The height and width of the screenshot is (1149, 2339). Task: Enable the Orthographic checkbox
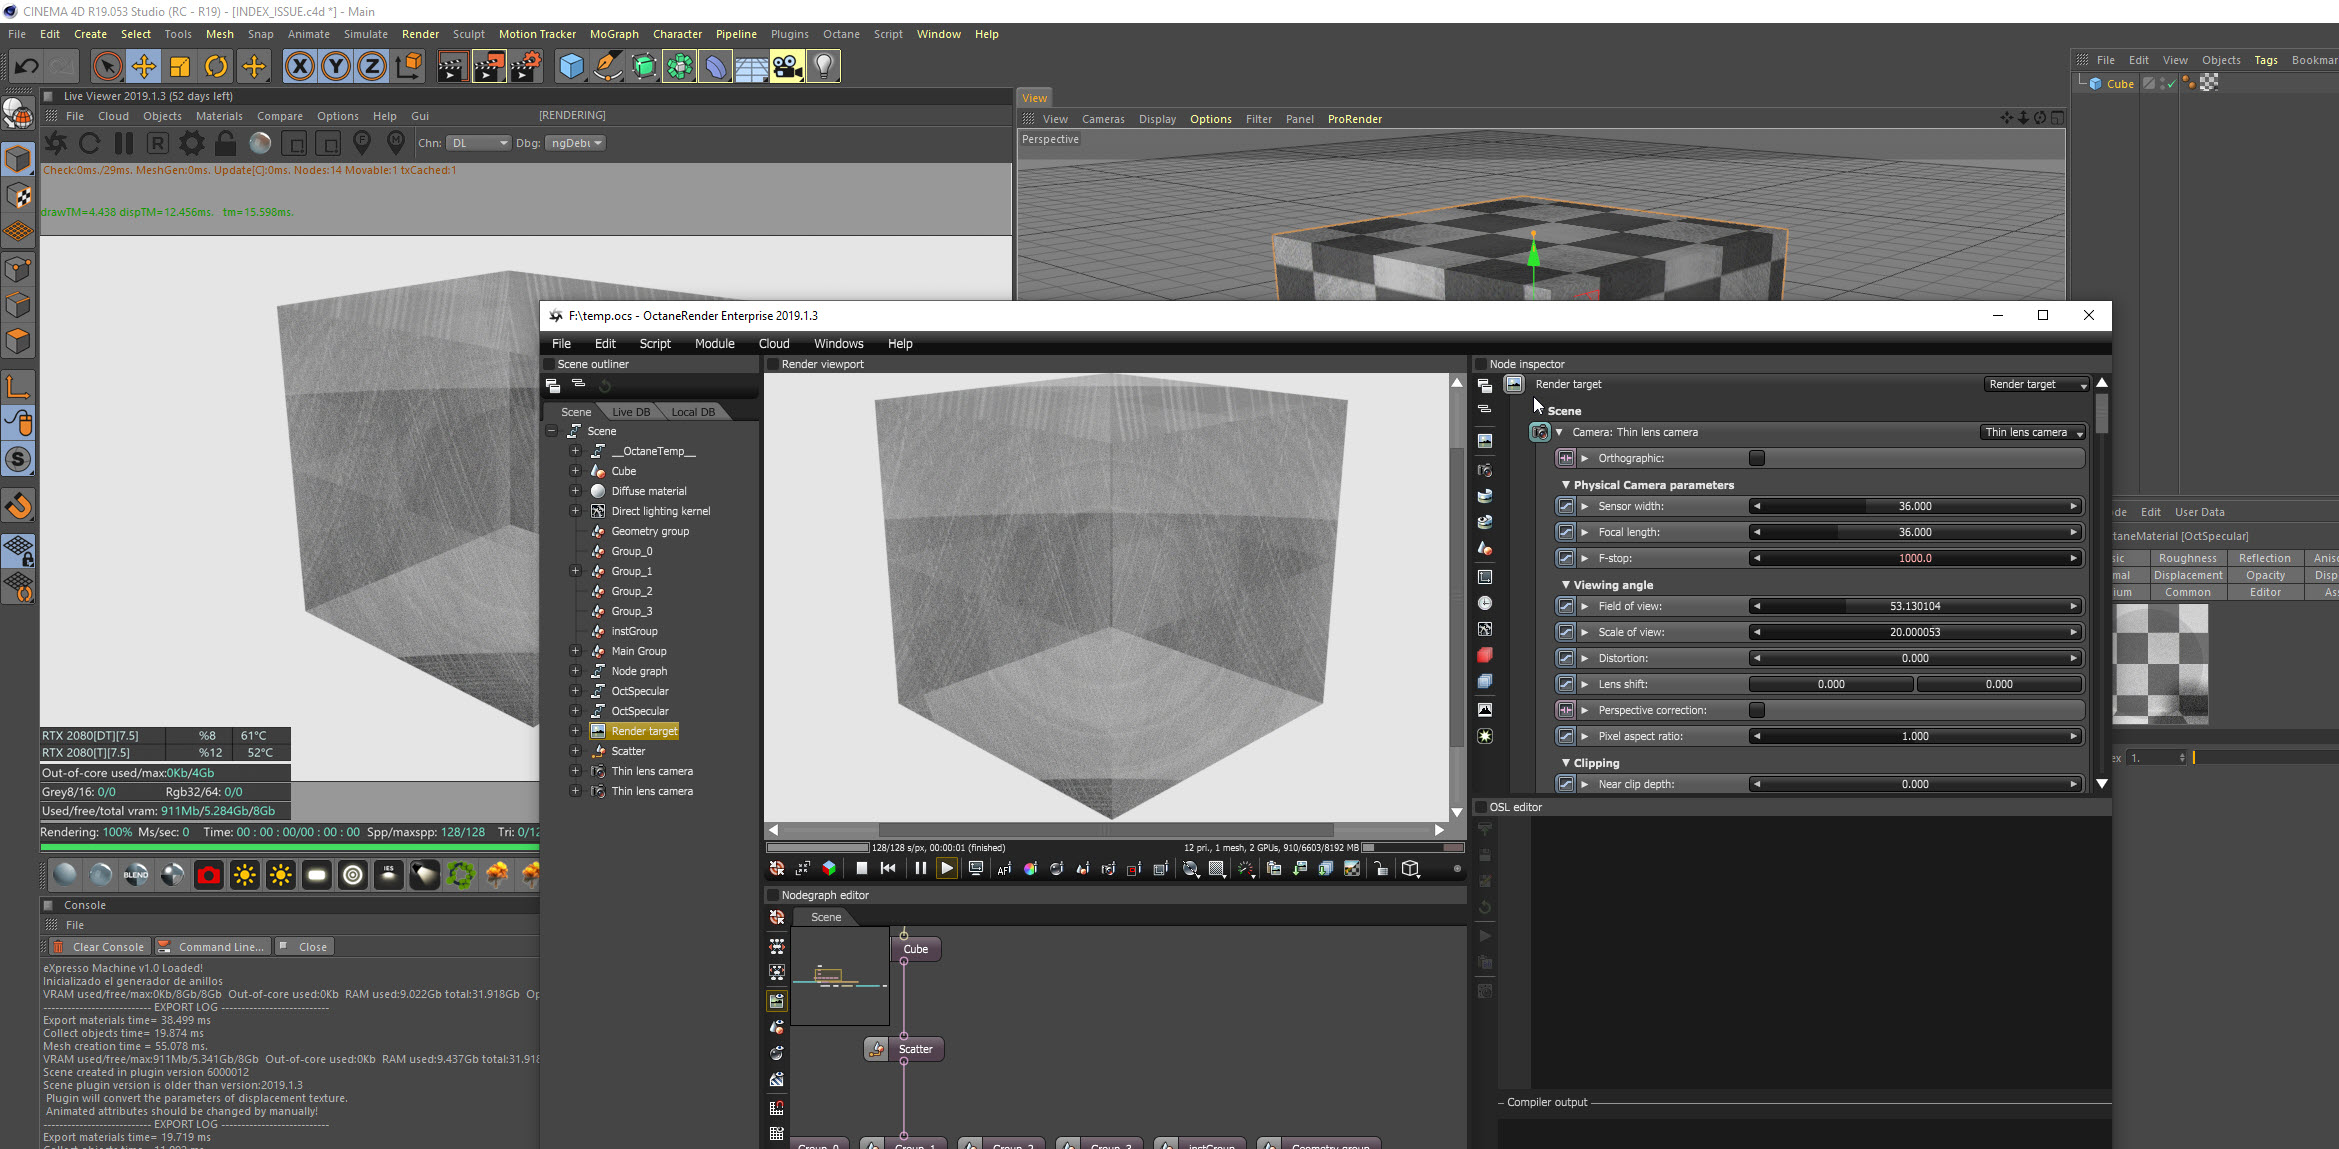pos(1756,458)
